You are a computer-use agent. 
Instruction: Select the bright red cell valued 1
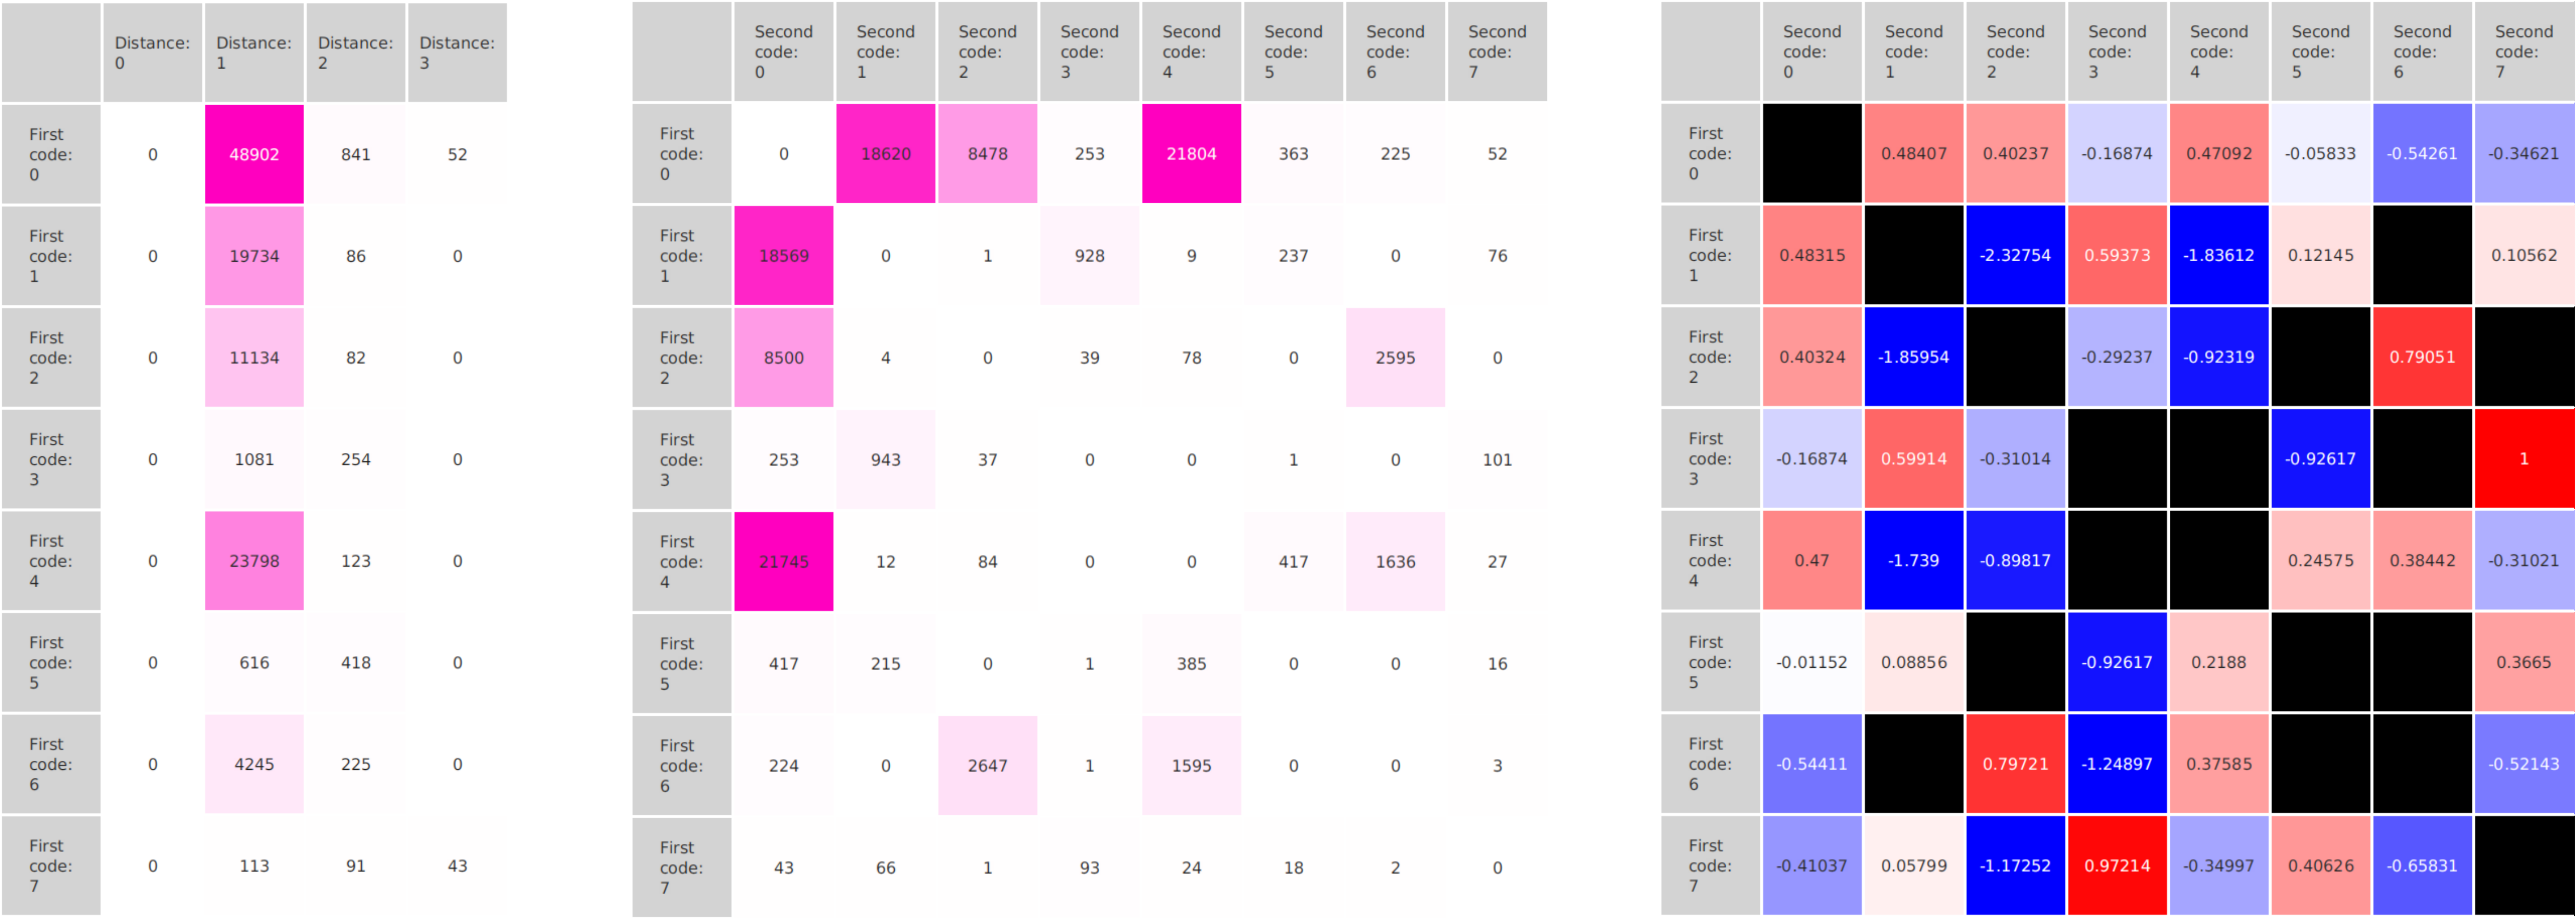2523,459
